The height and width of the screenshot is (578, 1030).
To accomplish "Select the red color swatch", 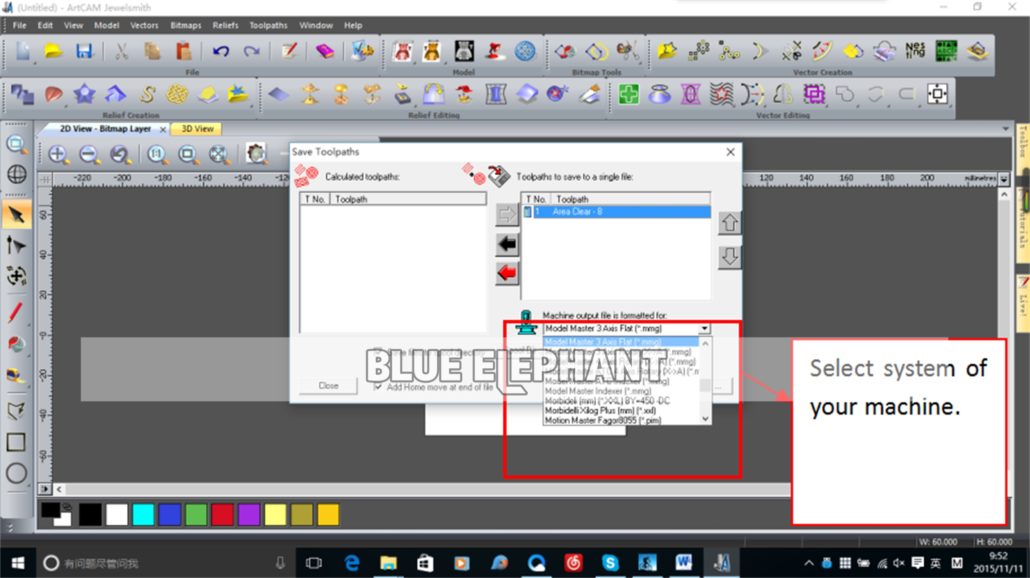I will point(222,514).
